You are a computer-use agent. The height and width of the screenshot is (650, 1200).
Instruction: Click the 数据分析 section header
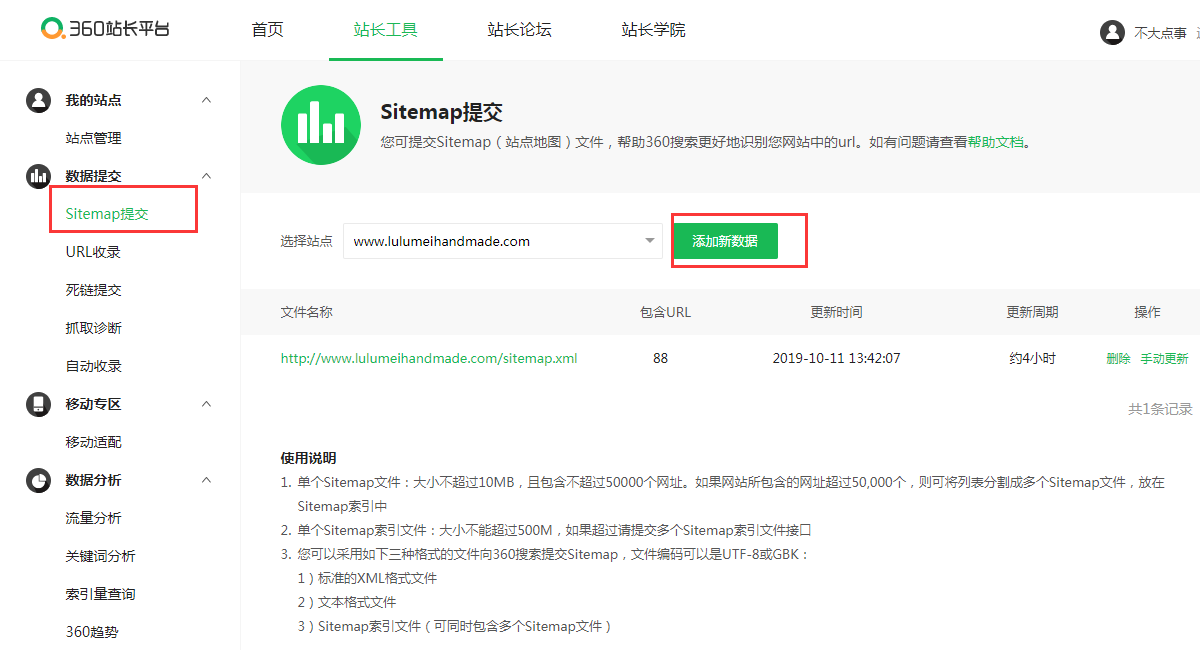(94, 480)
